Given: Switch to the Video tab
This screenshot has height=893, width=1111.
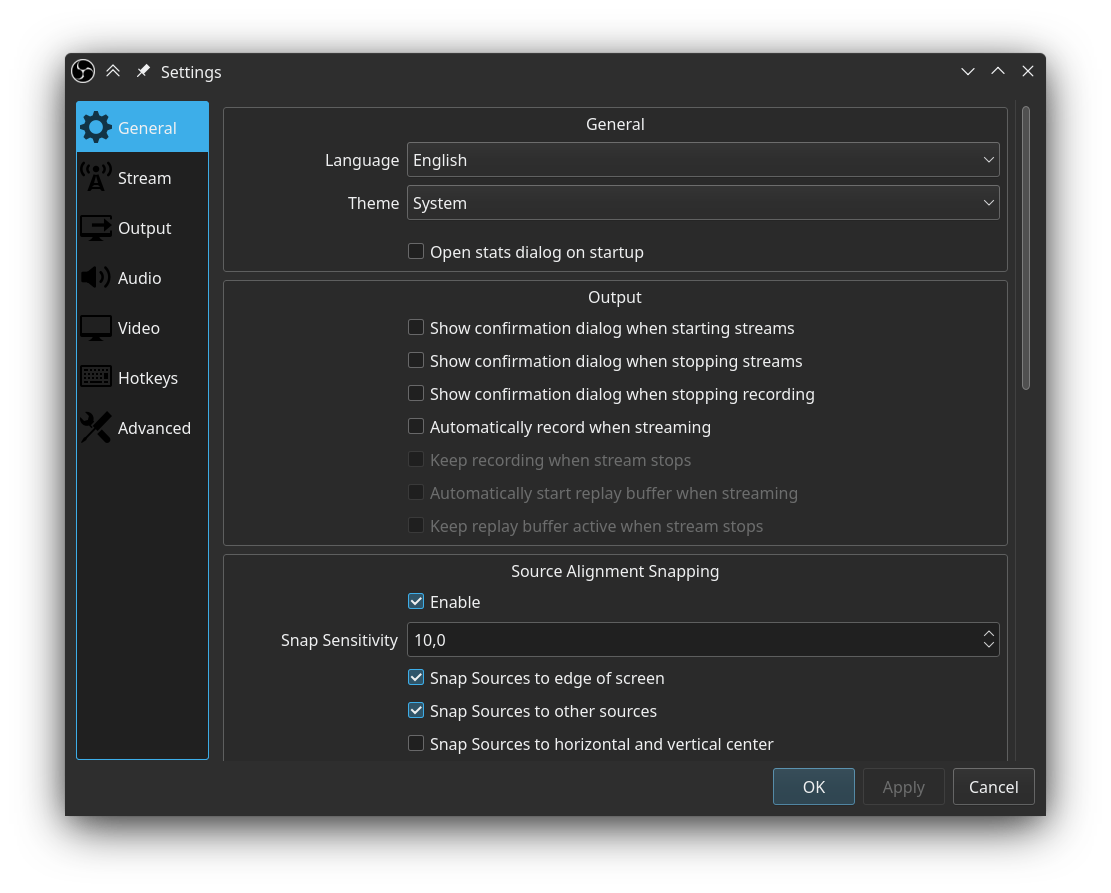Looking at the screenshot, I should (142, 327).
